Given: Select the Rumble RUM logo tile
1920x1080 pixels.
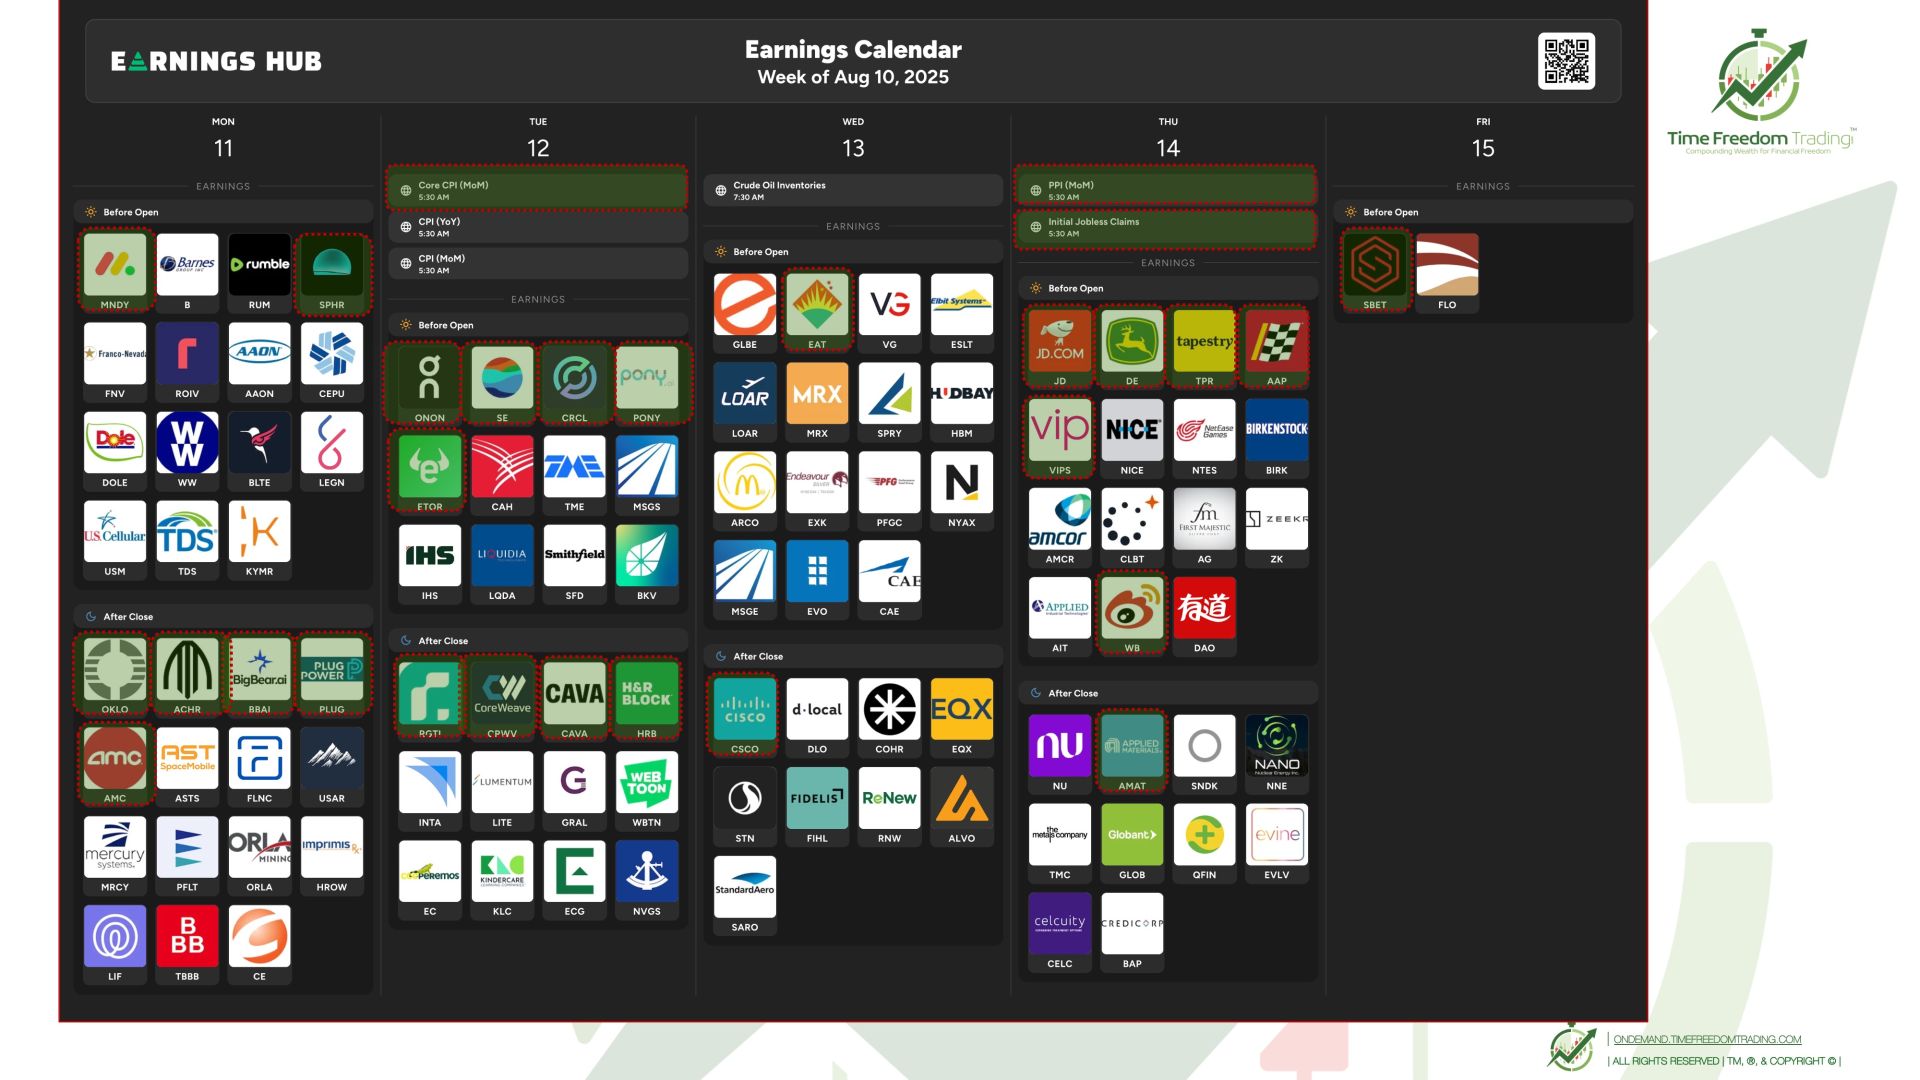Looking at the screenshot, I should coord(259,265).
